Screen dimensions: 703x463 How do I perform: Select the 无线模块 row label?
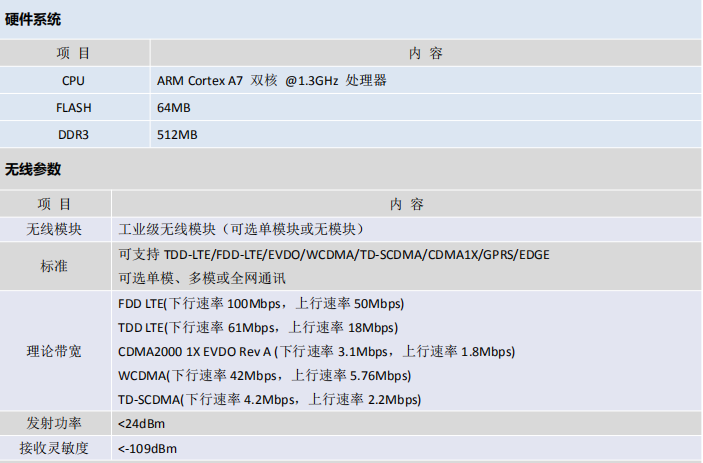[54, 228]
